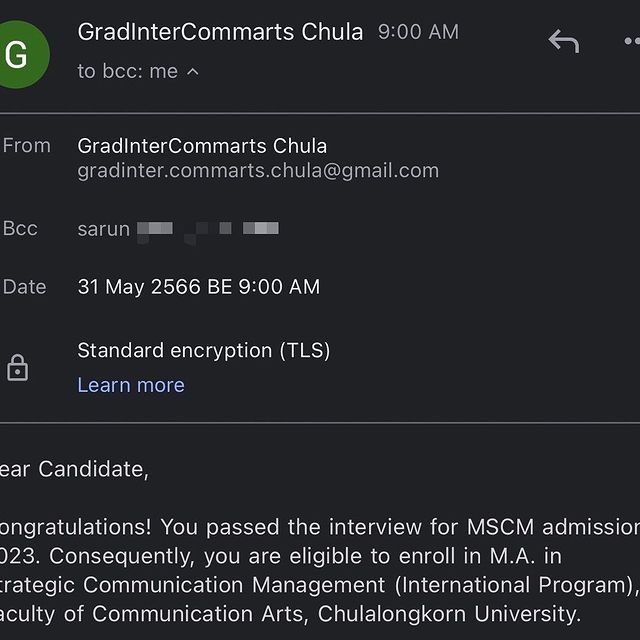Viewport: 640px width, 640px height.
Task: Click the lock encryption icon
Action: coord(18,367)
